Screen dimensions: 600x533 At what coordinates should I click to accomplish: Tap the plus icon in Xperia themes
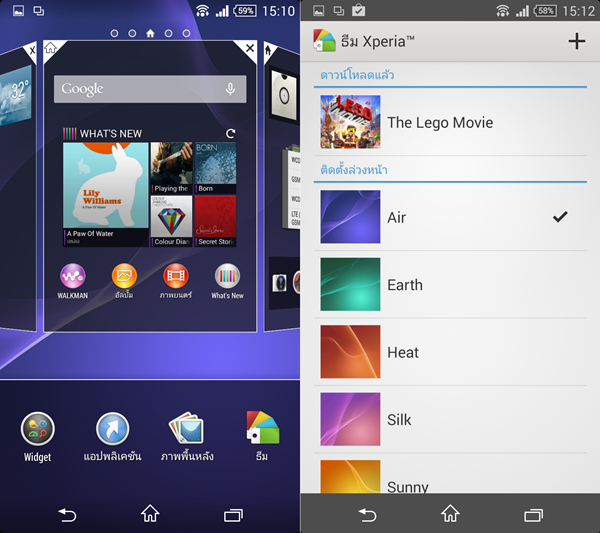coord(576,41)
